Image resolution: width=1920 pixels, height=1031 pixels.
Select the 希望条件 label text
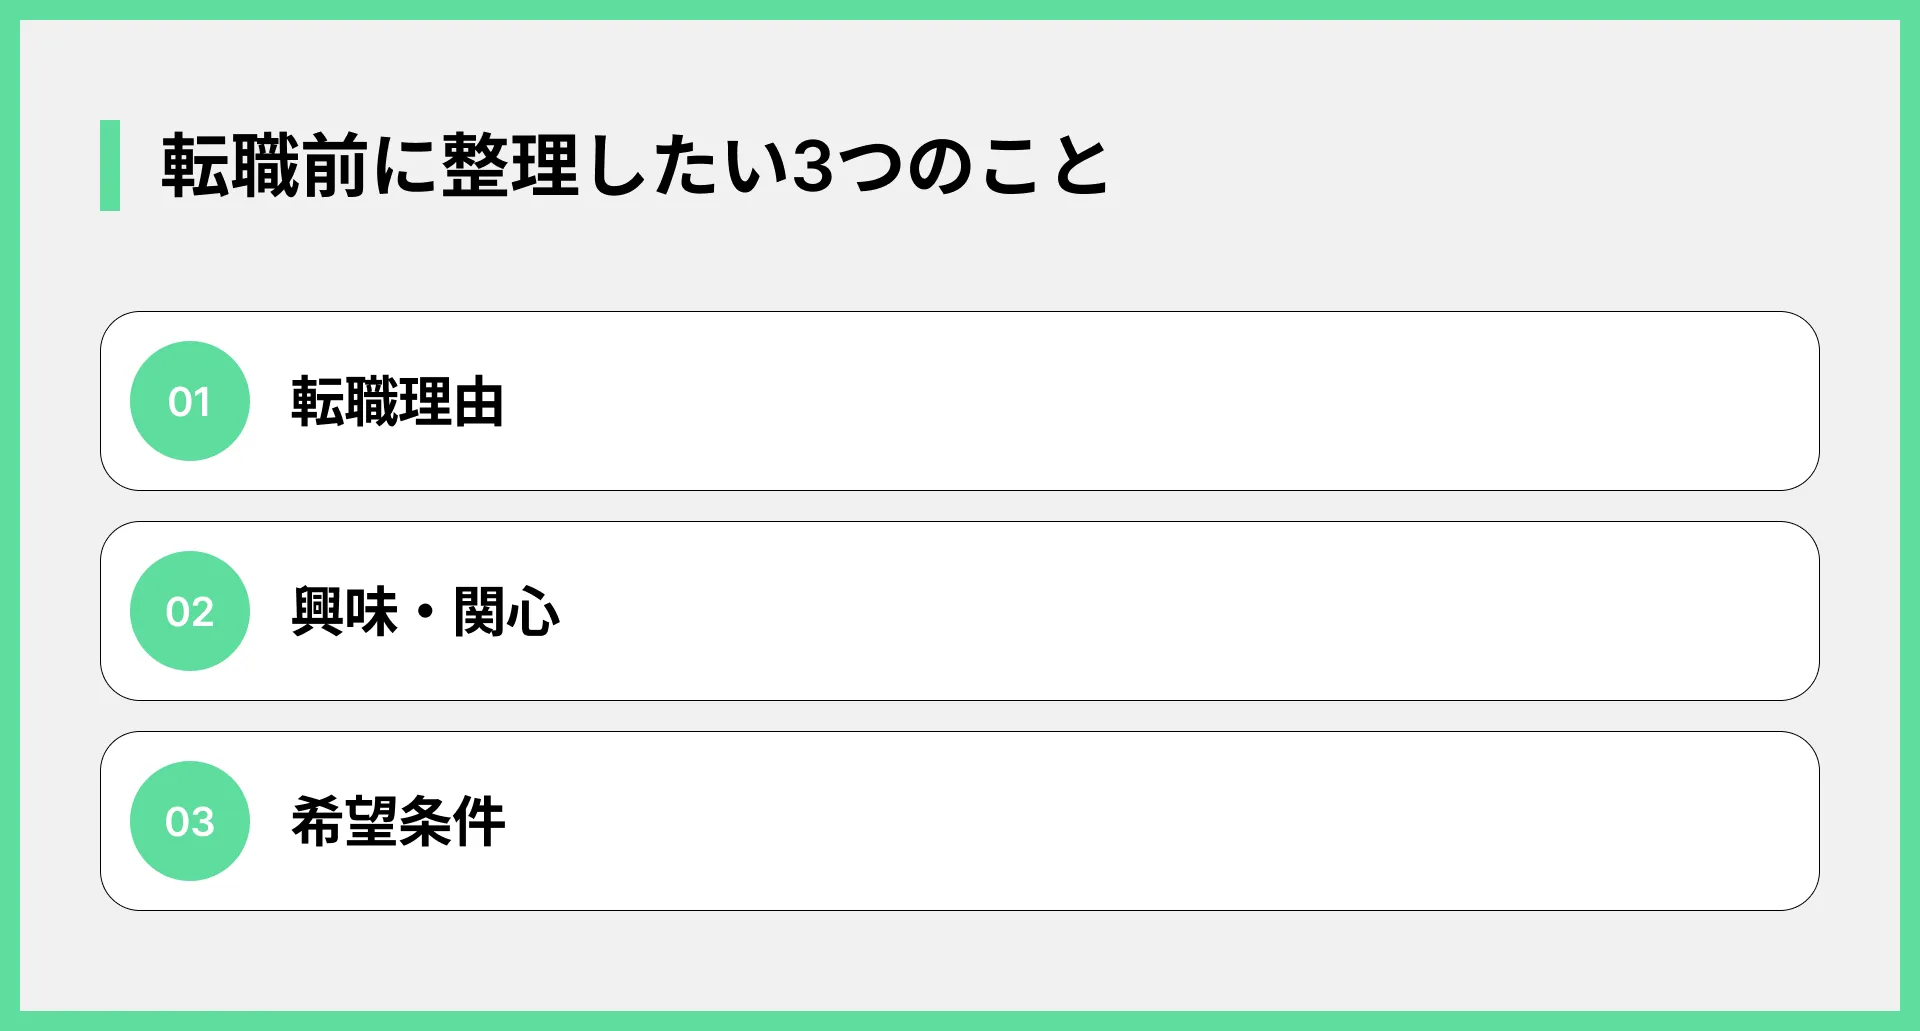tap(398, 822)
